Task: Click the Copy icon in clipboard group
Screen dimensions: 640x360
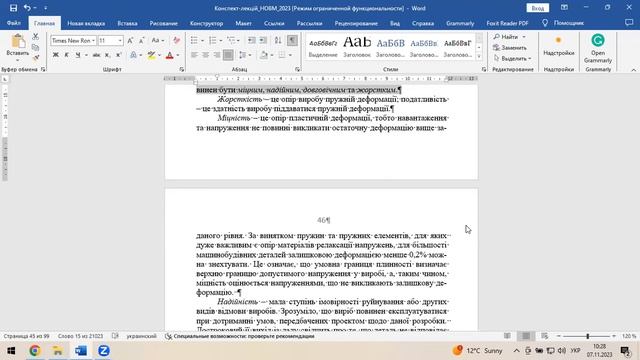Action: (x=36, y=47)
